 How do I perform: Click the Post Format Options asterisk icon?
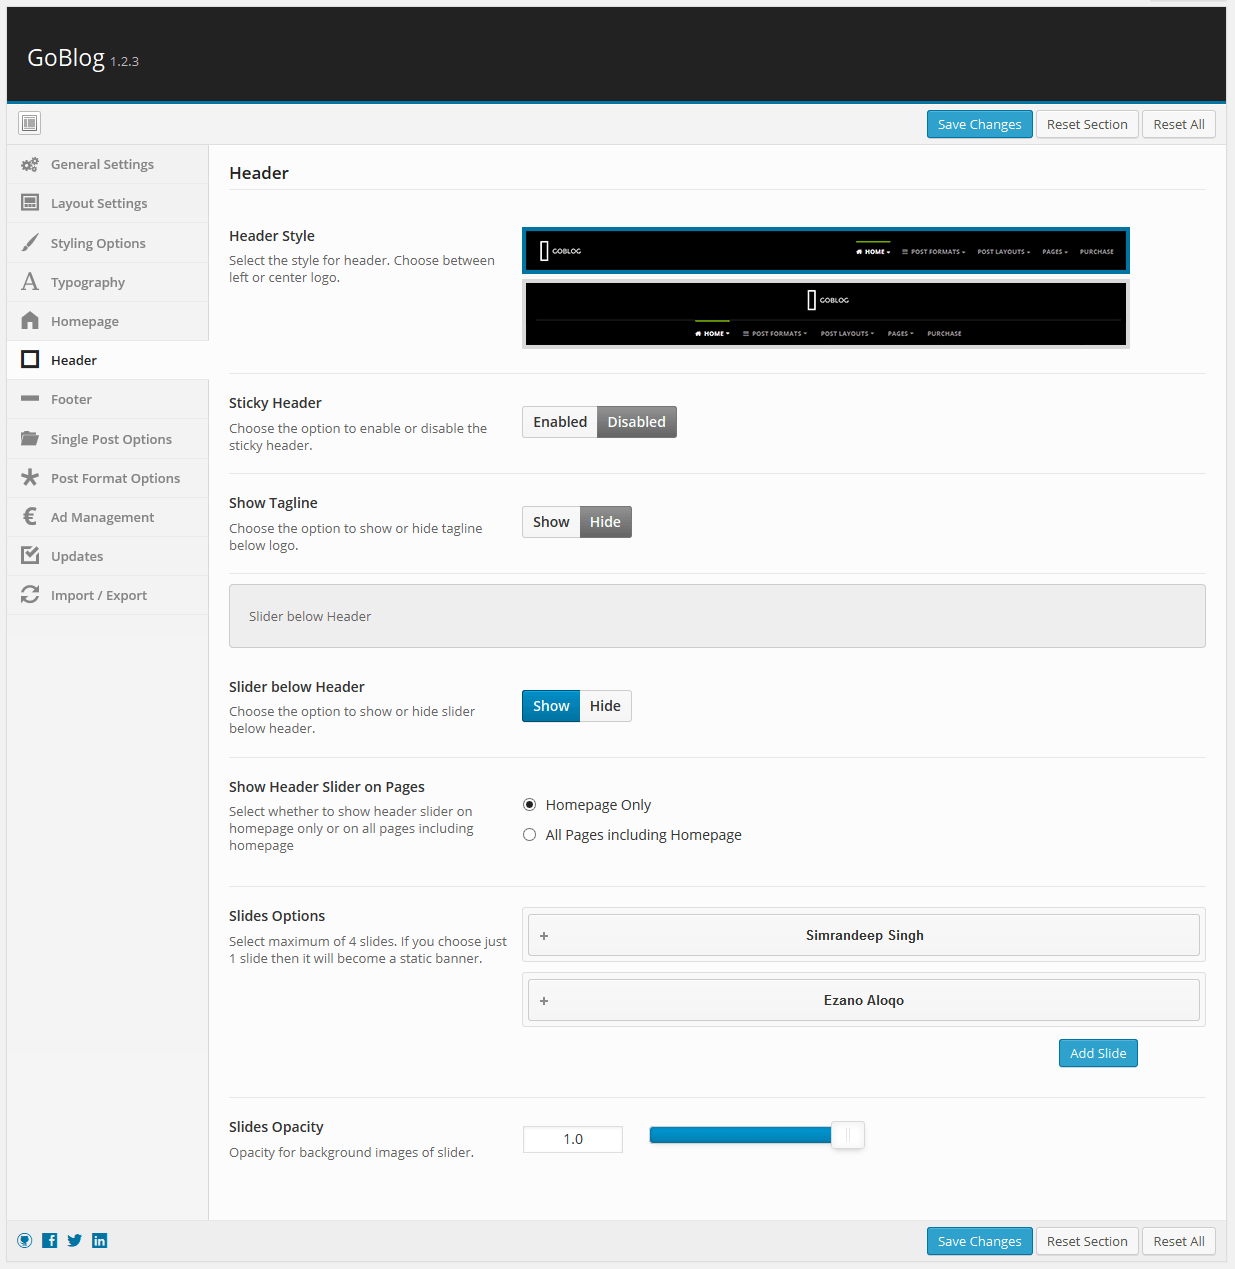point(30,478)
